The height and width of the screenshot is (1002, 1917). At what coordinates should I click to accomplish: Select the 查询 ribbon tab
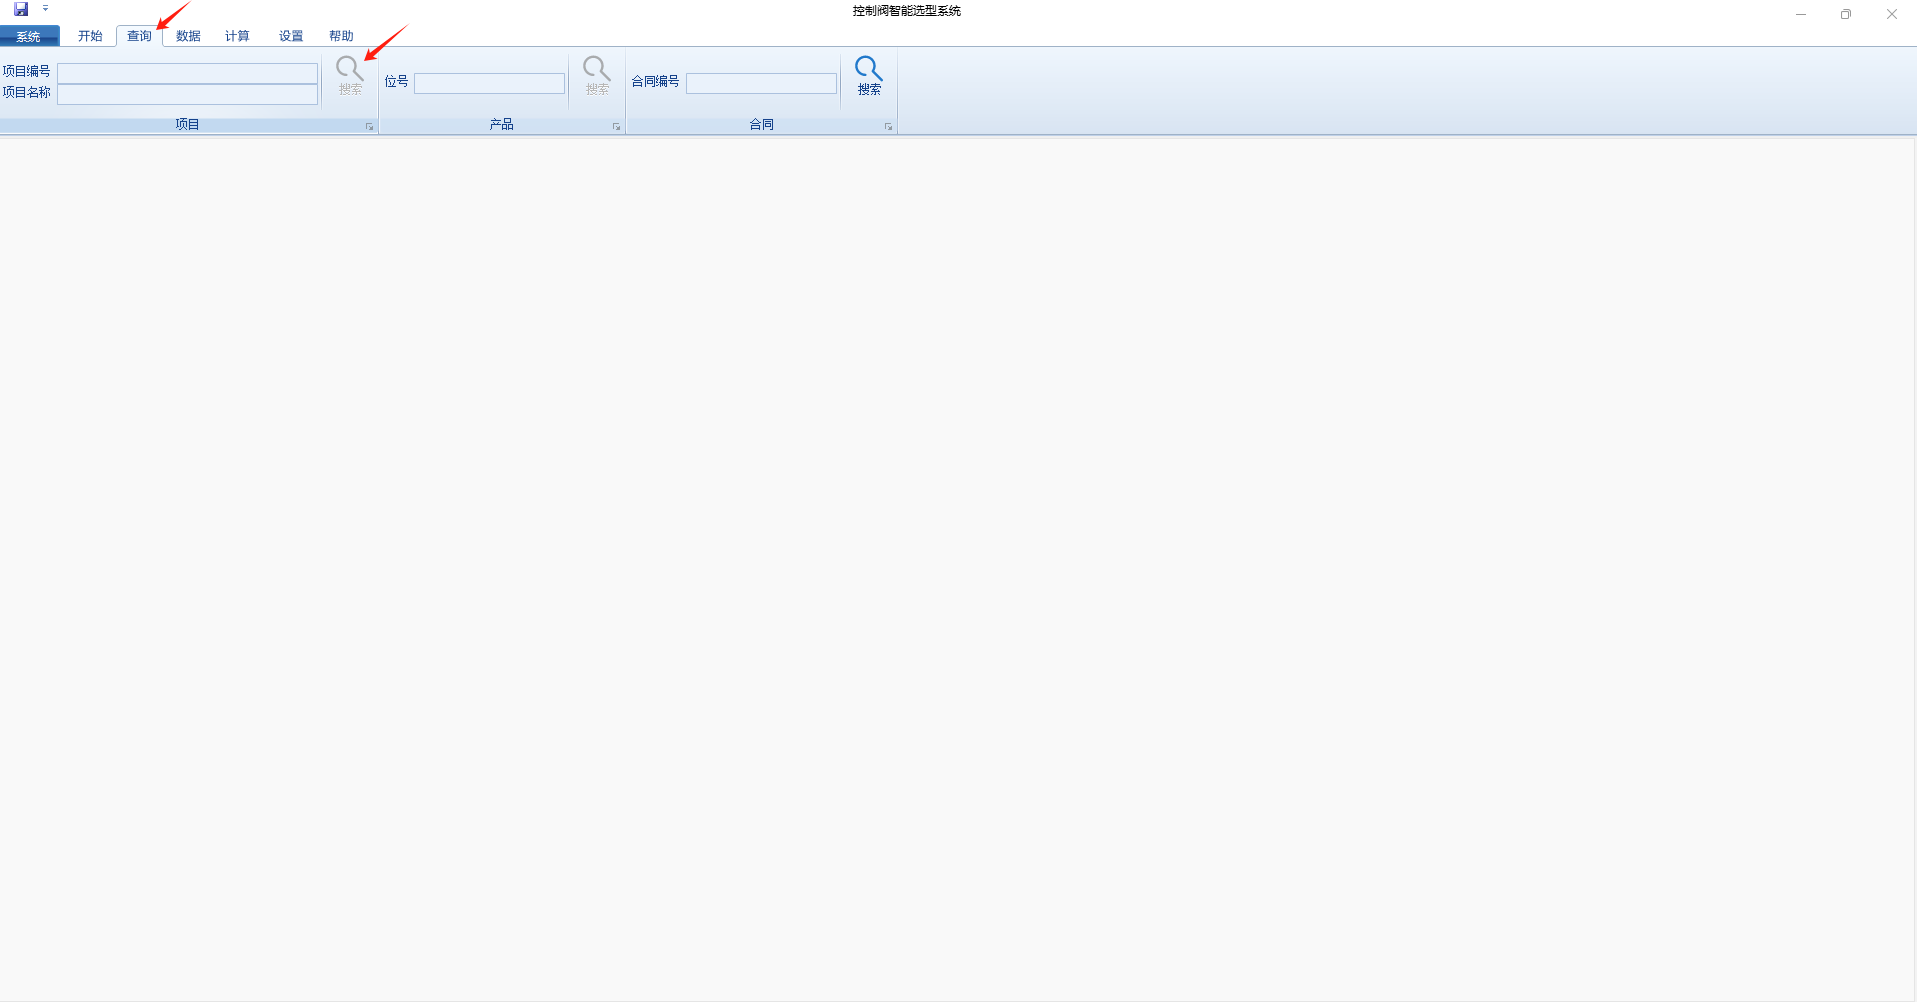click(139, 36)
